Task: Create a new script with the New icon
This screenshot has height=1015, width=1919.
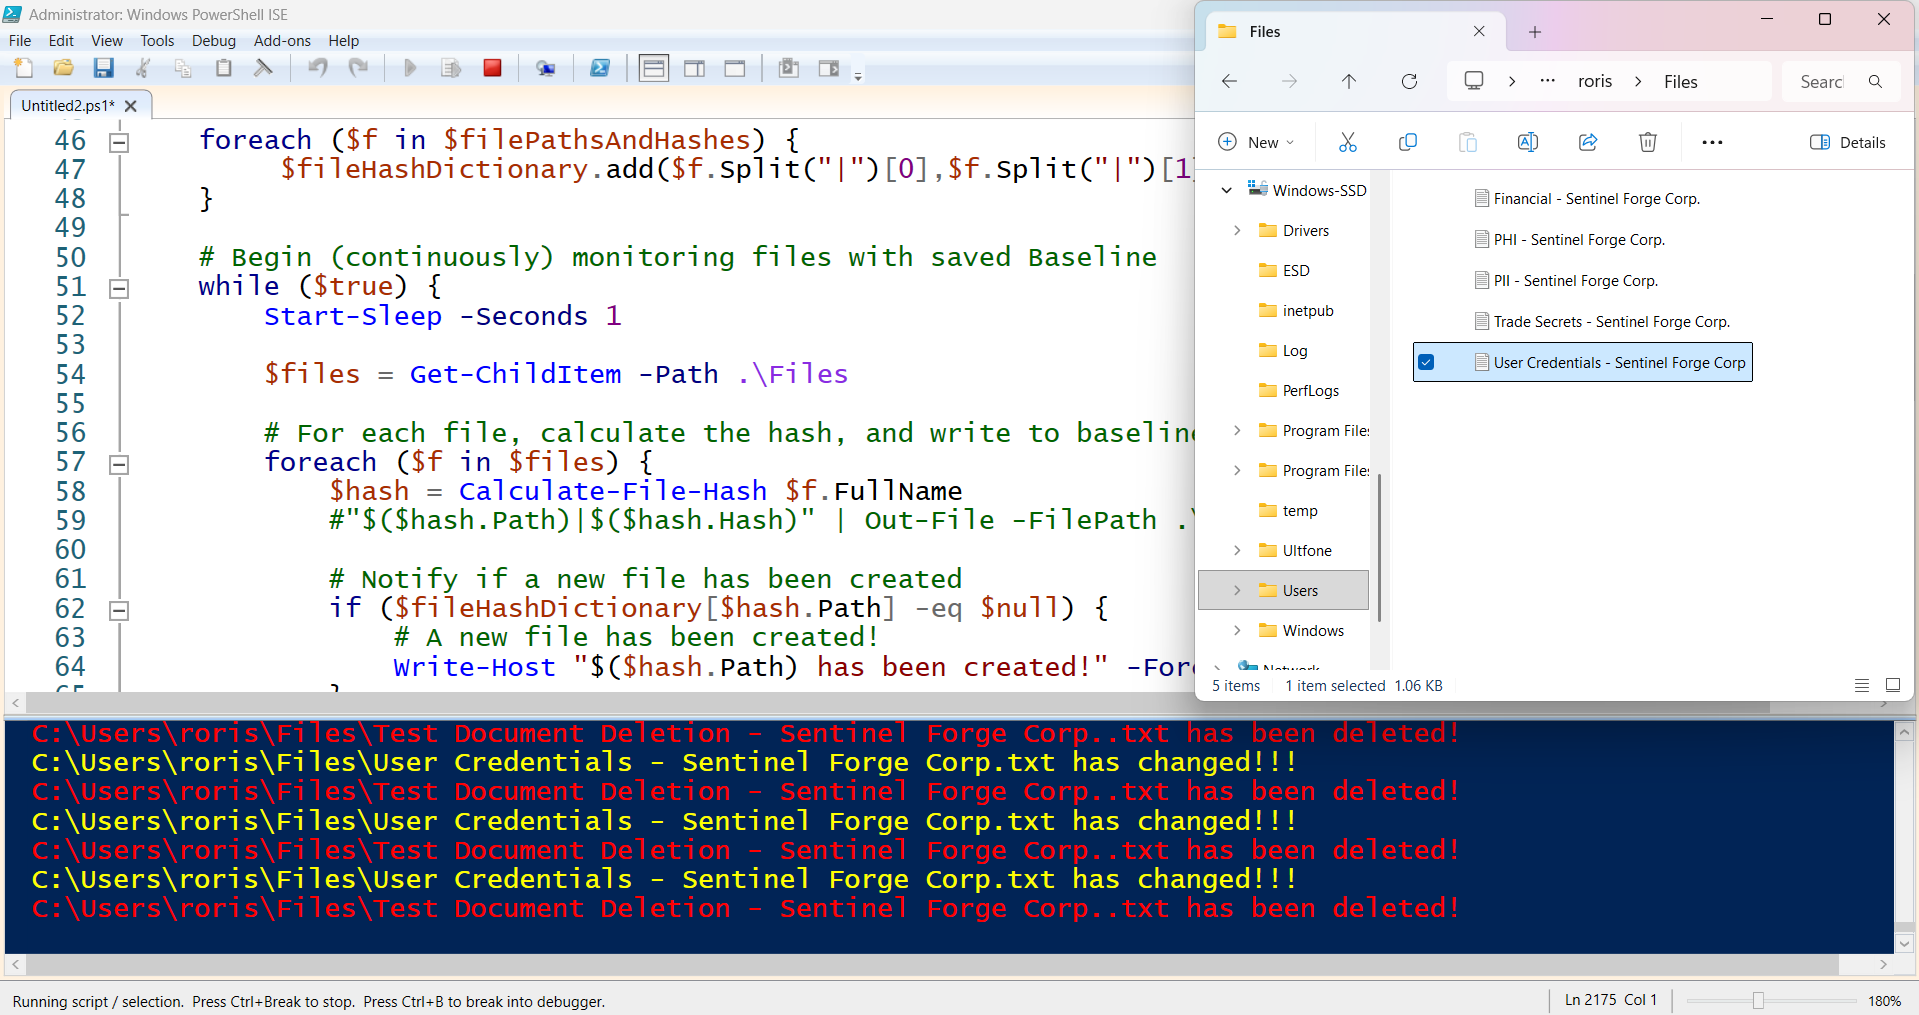Action: tap(24, 68)
